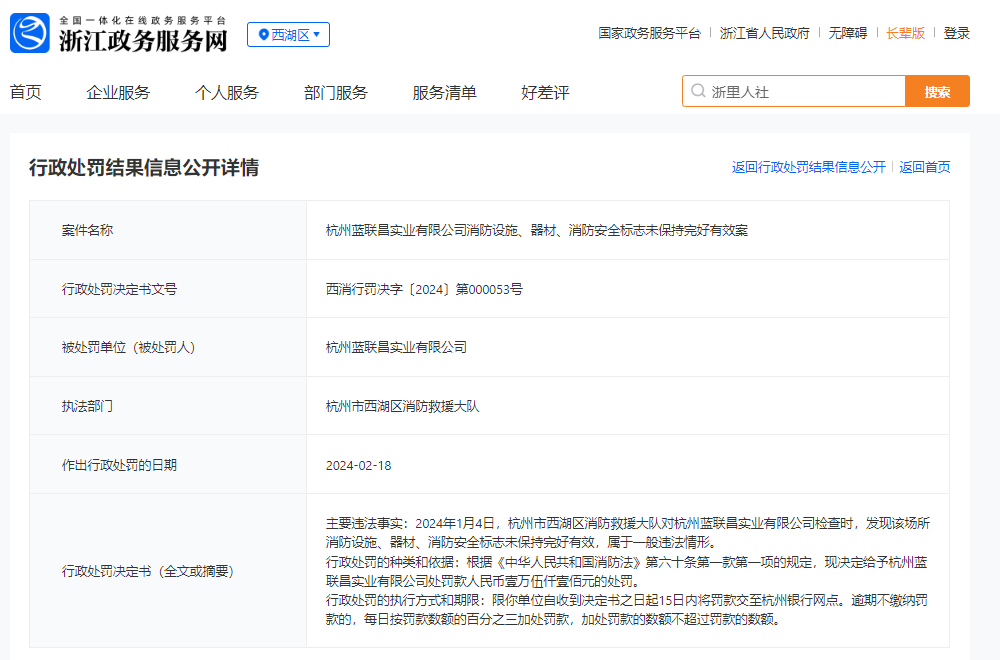Click the paragraph starting 主要违法事实
Screen dimensions: 1000x660
628,532
